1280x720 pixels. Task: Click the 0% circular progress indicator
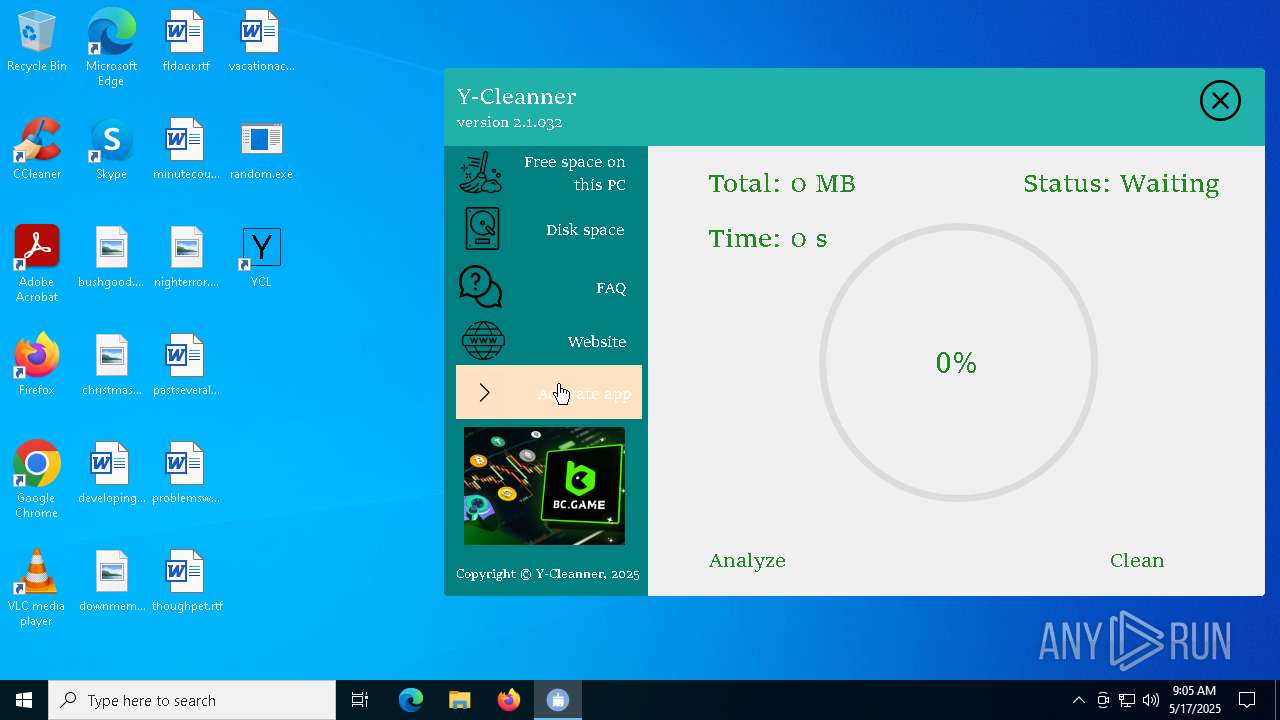(x=957, y=362)
